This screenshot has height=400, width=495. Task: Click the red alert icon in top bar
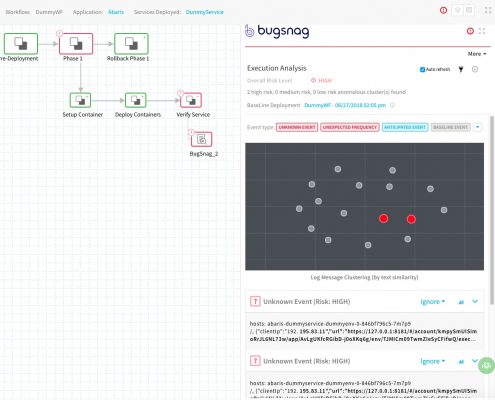click(x=443, y=10)
